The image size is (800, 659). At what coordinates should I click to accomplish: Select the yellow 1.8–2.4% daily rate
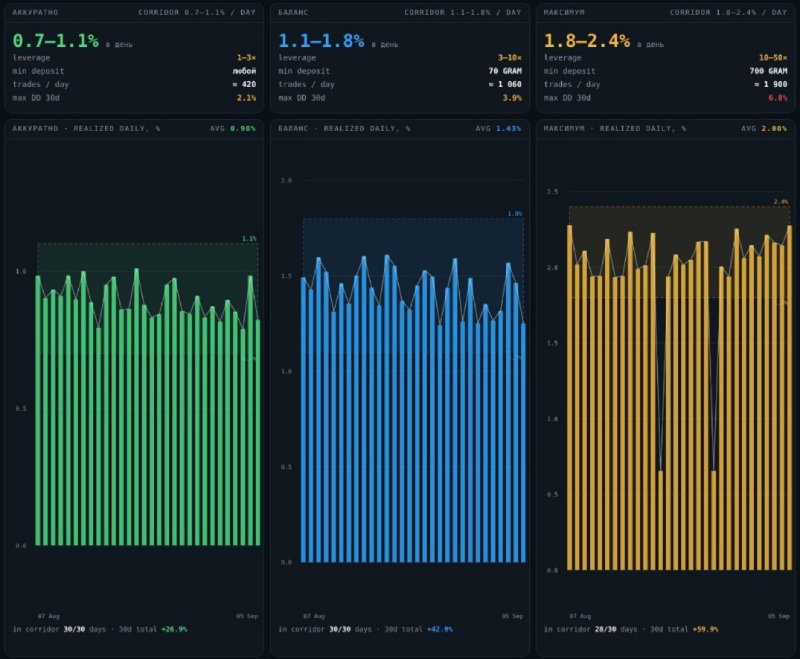(587, 41)
